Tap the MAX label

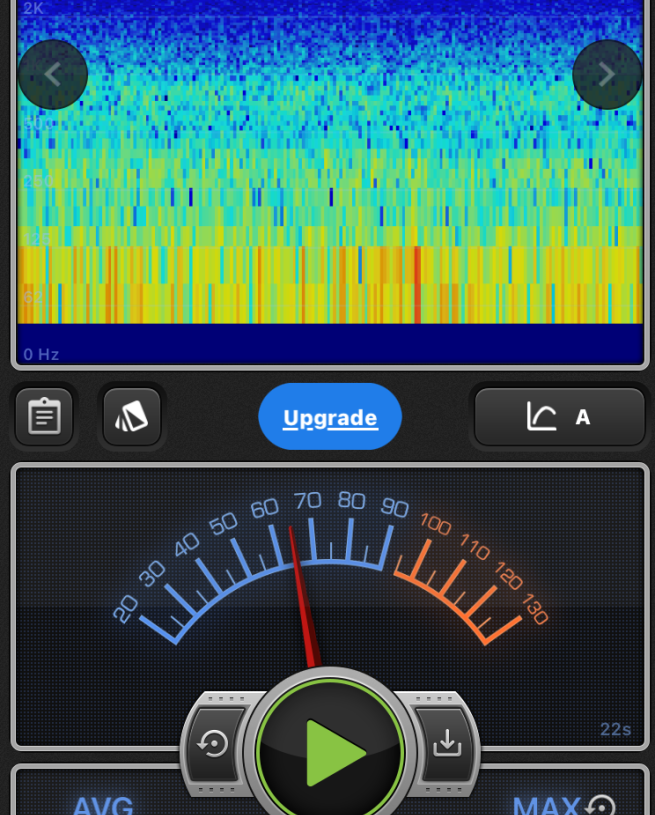[x=546, y=805]
